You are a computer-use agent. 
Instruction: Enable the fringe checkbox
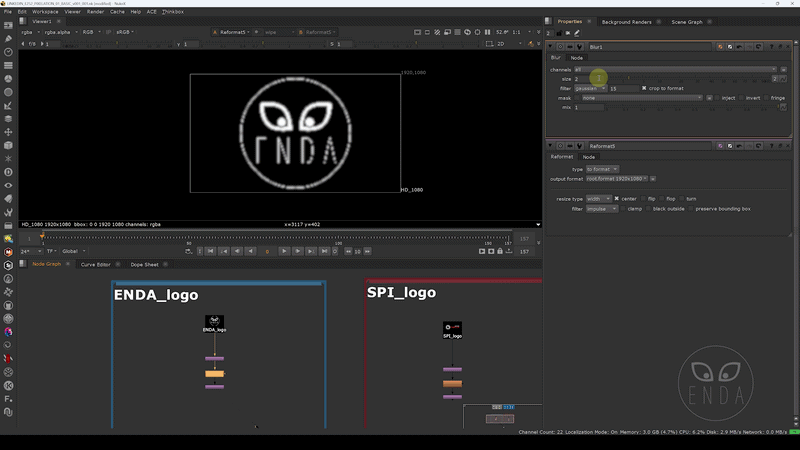click(x=766, y=98)
